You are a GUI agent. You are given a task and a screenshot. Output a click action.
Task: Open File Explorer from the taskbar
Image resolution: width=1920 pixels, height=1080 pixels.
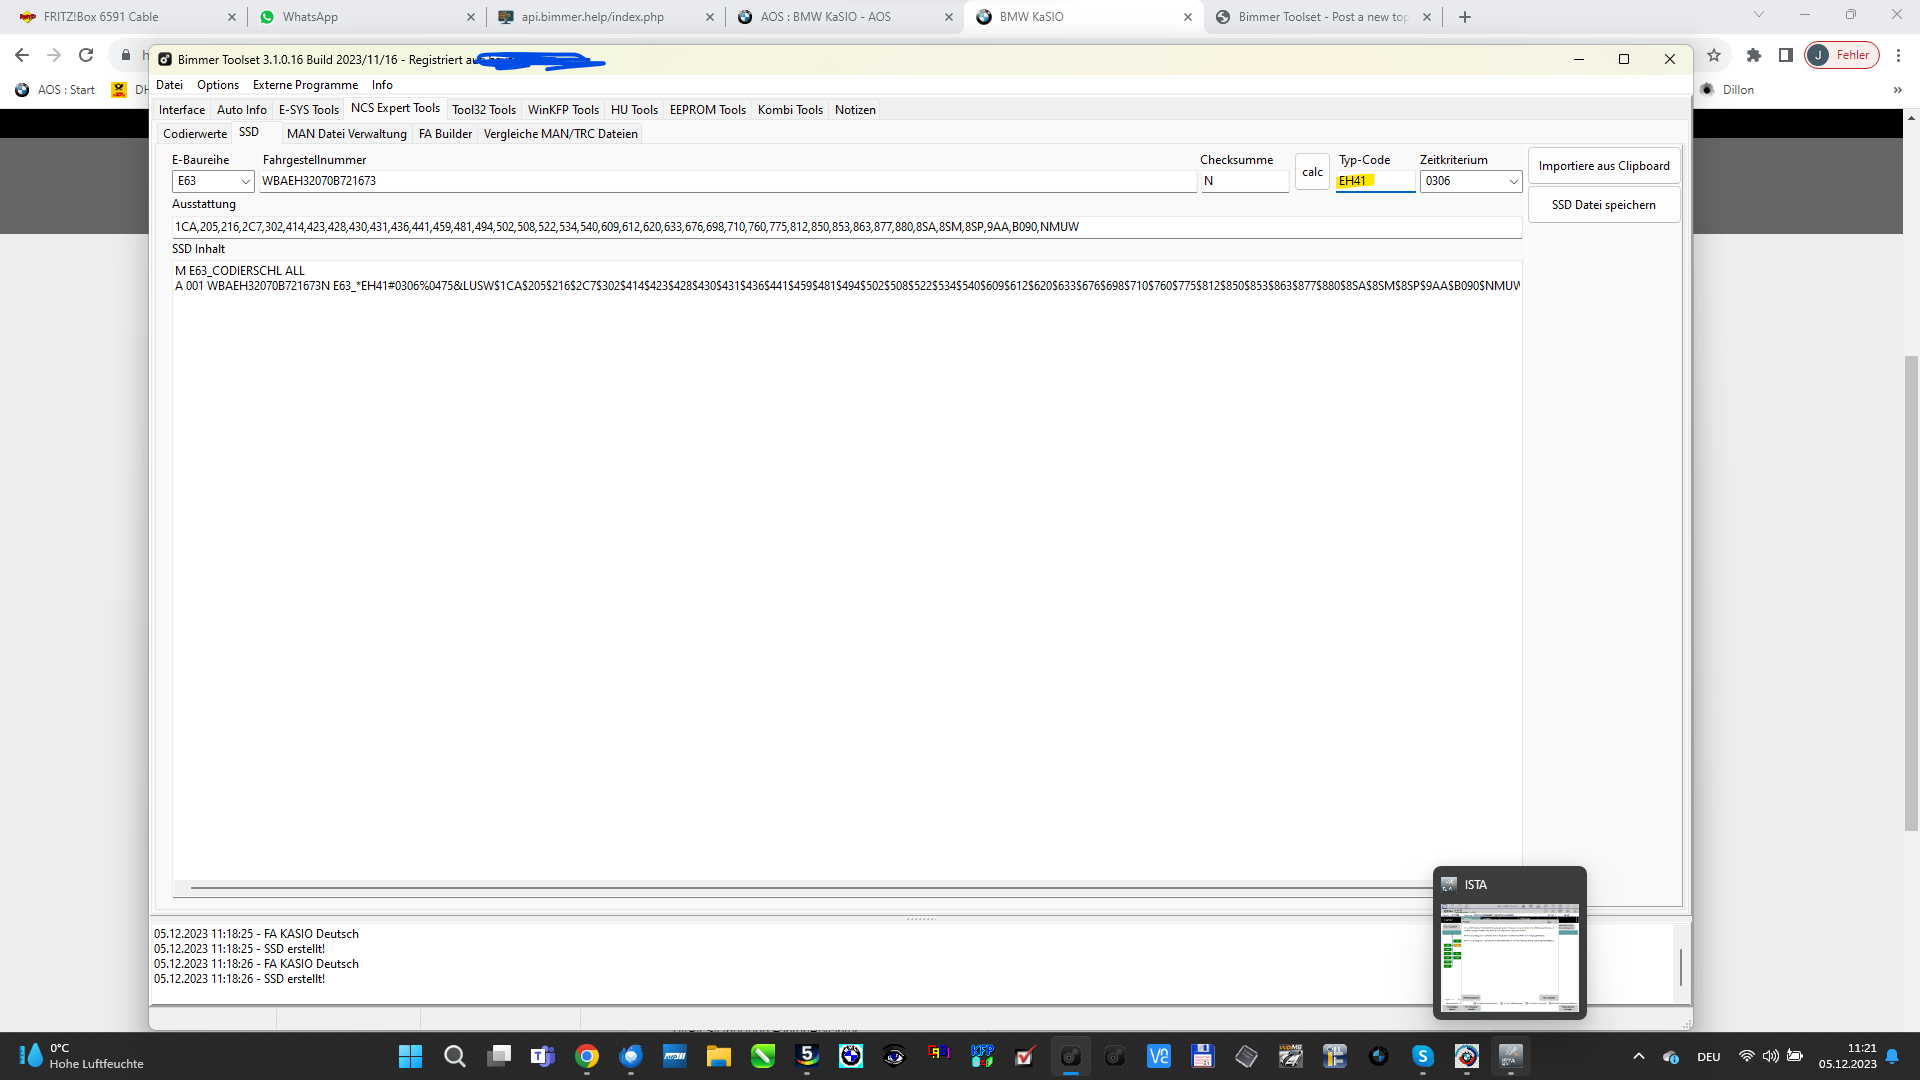[x=719, y=1056]
